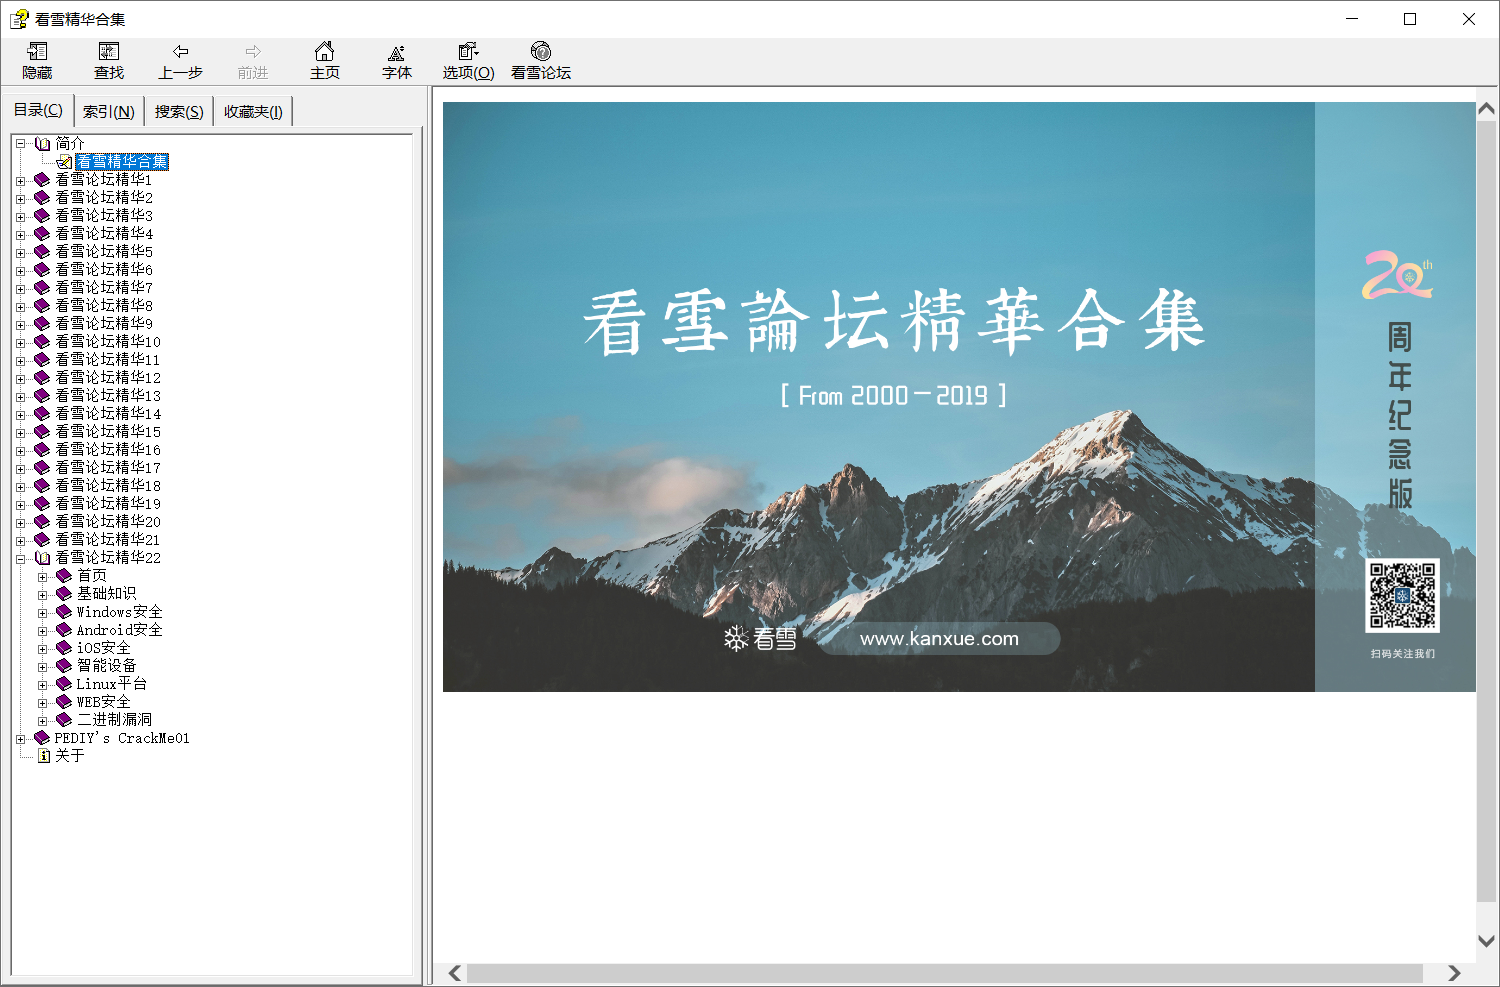Viewport: 1500px width, 987px height.
Task: Click the book icon beside 看雪论坛精华5
Action: click(42, 252)
